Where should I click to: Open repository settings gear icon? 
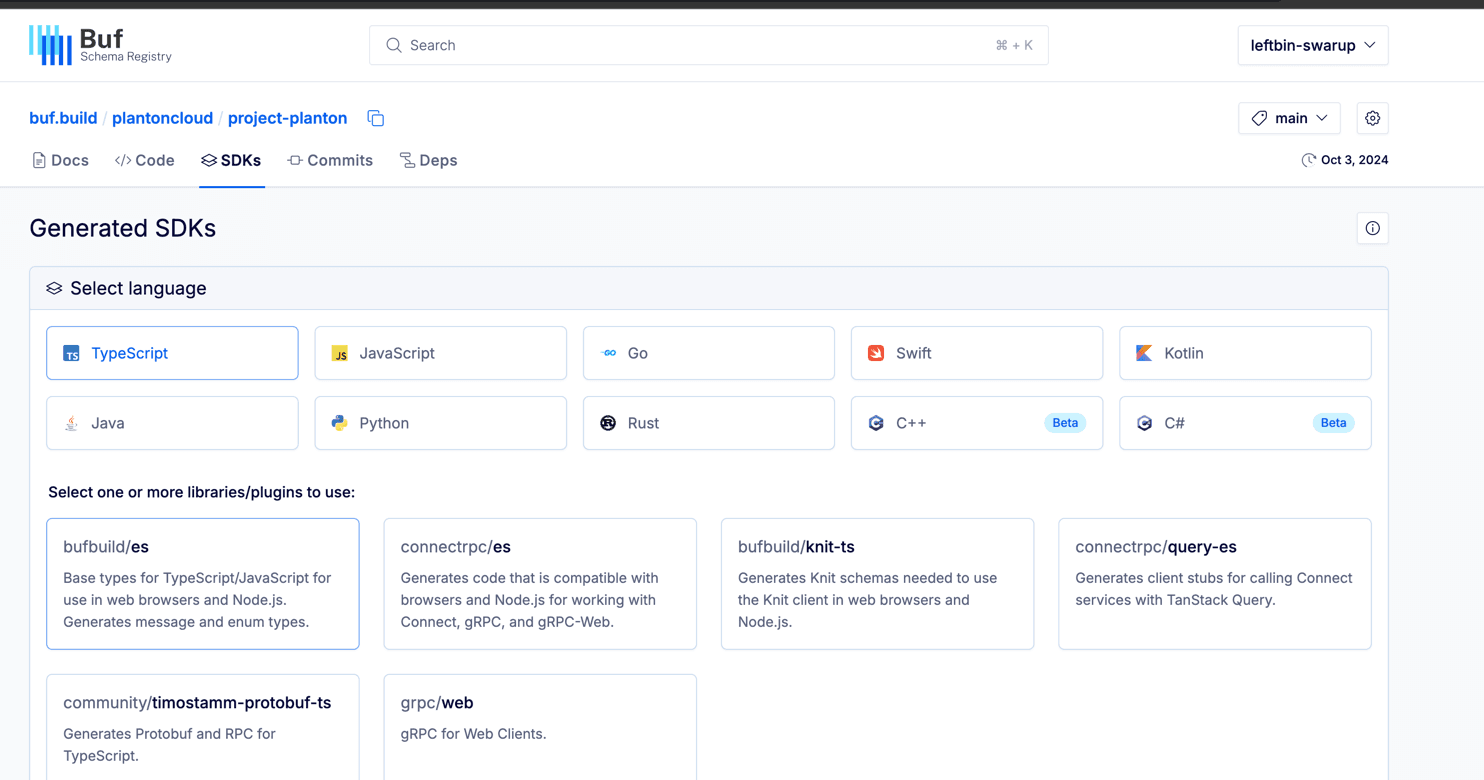pos(1373,118)
